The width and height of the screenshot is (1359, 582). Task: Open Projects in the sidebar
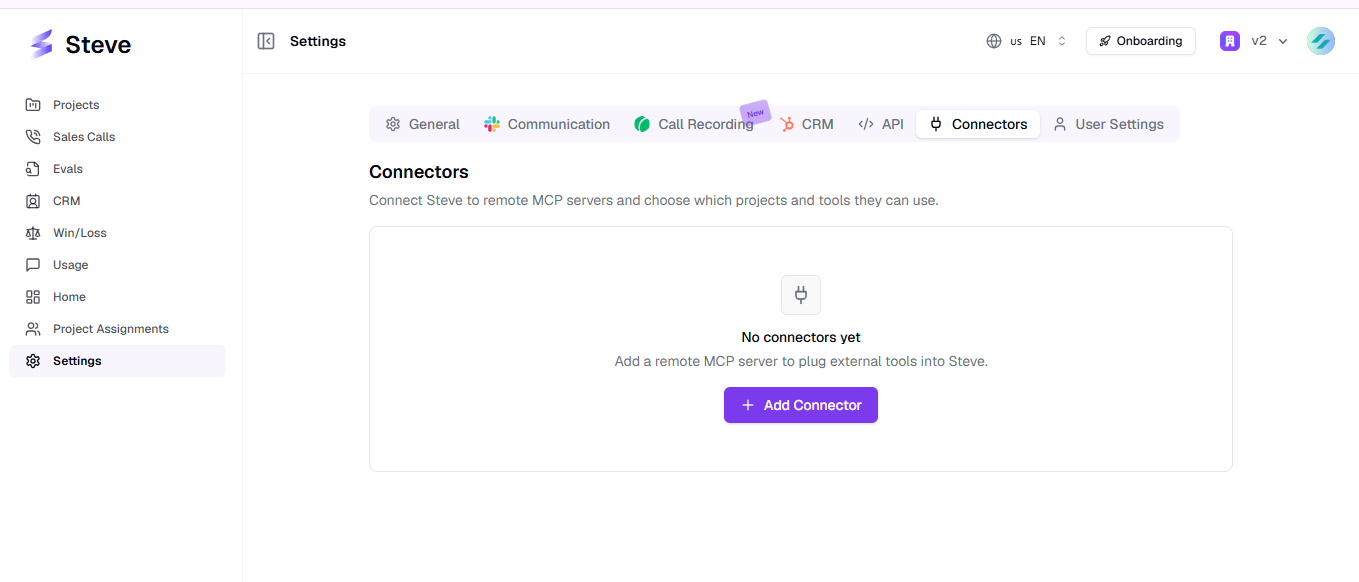[117, 105]
